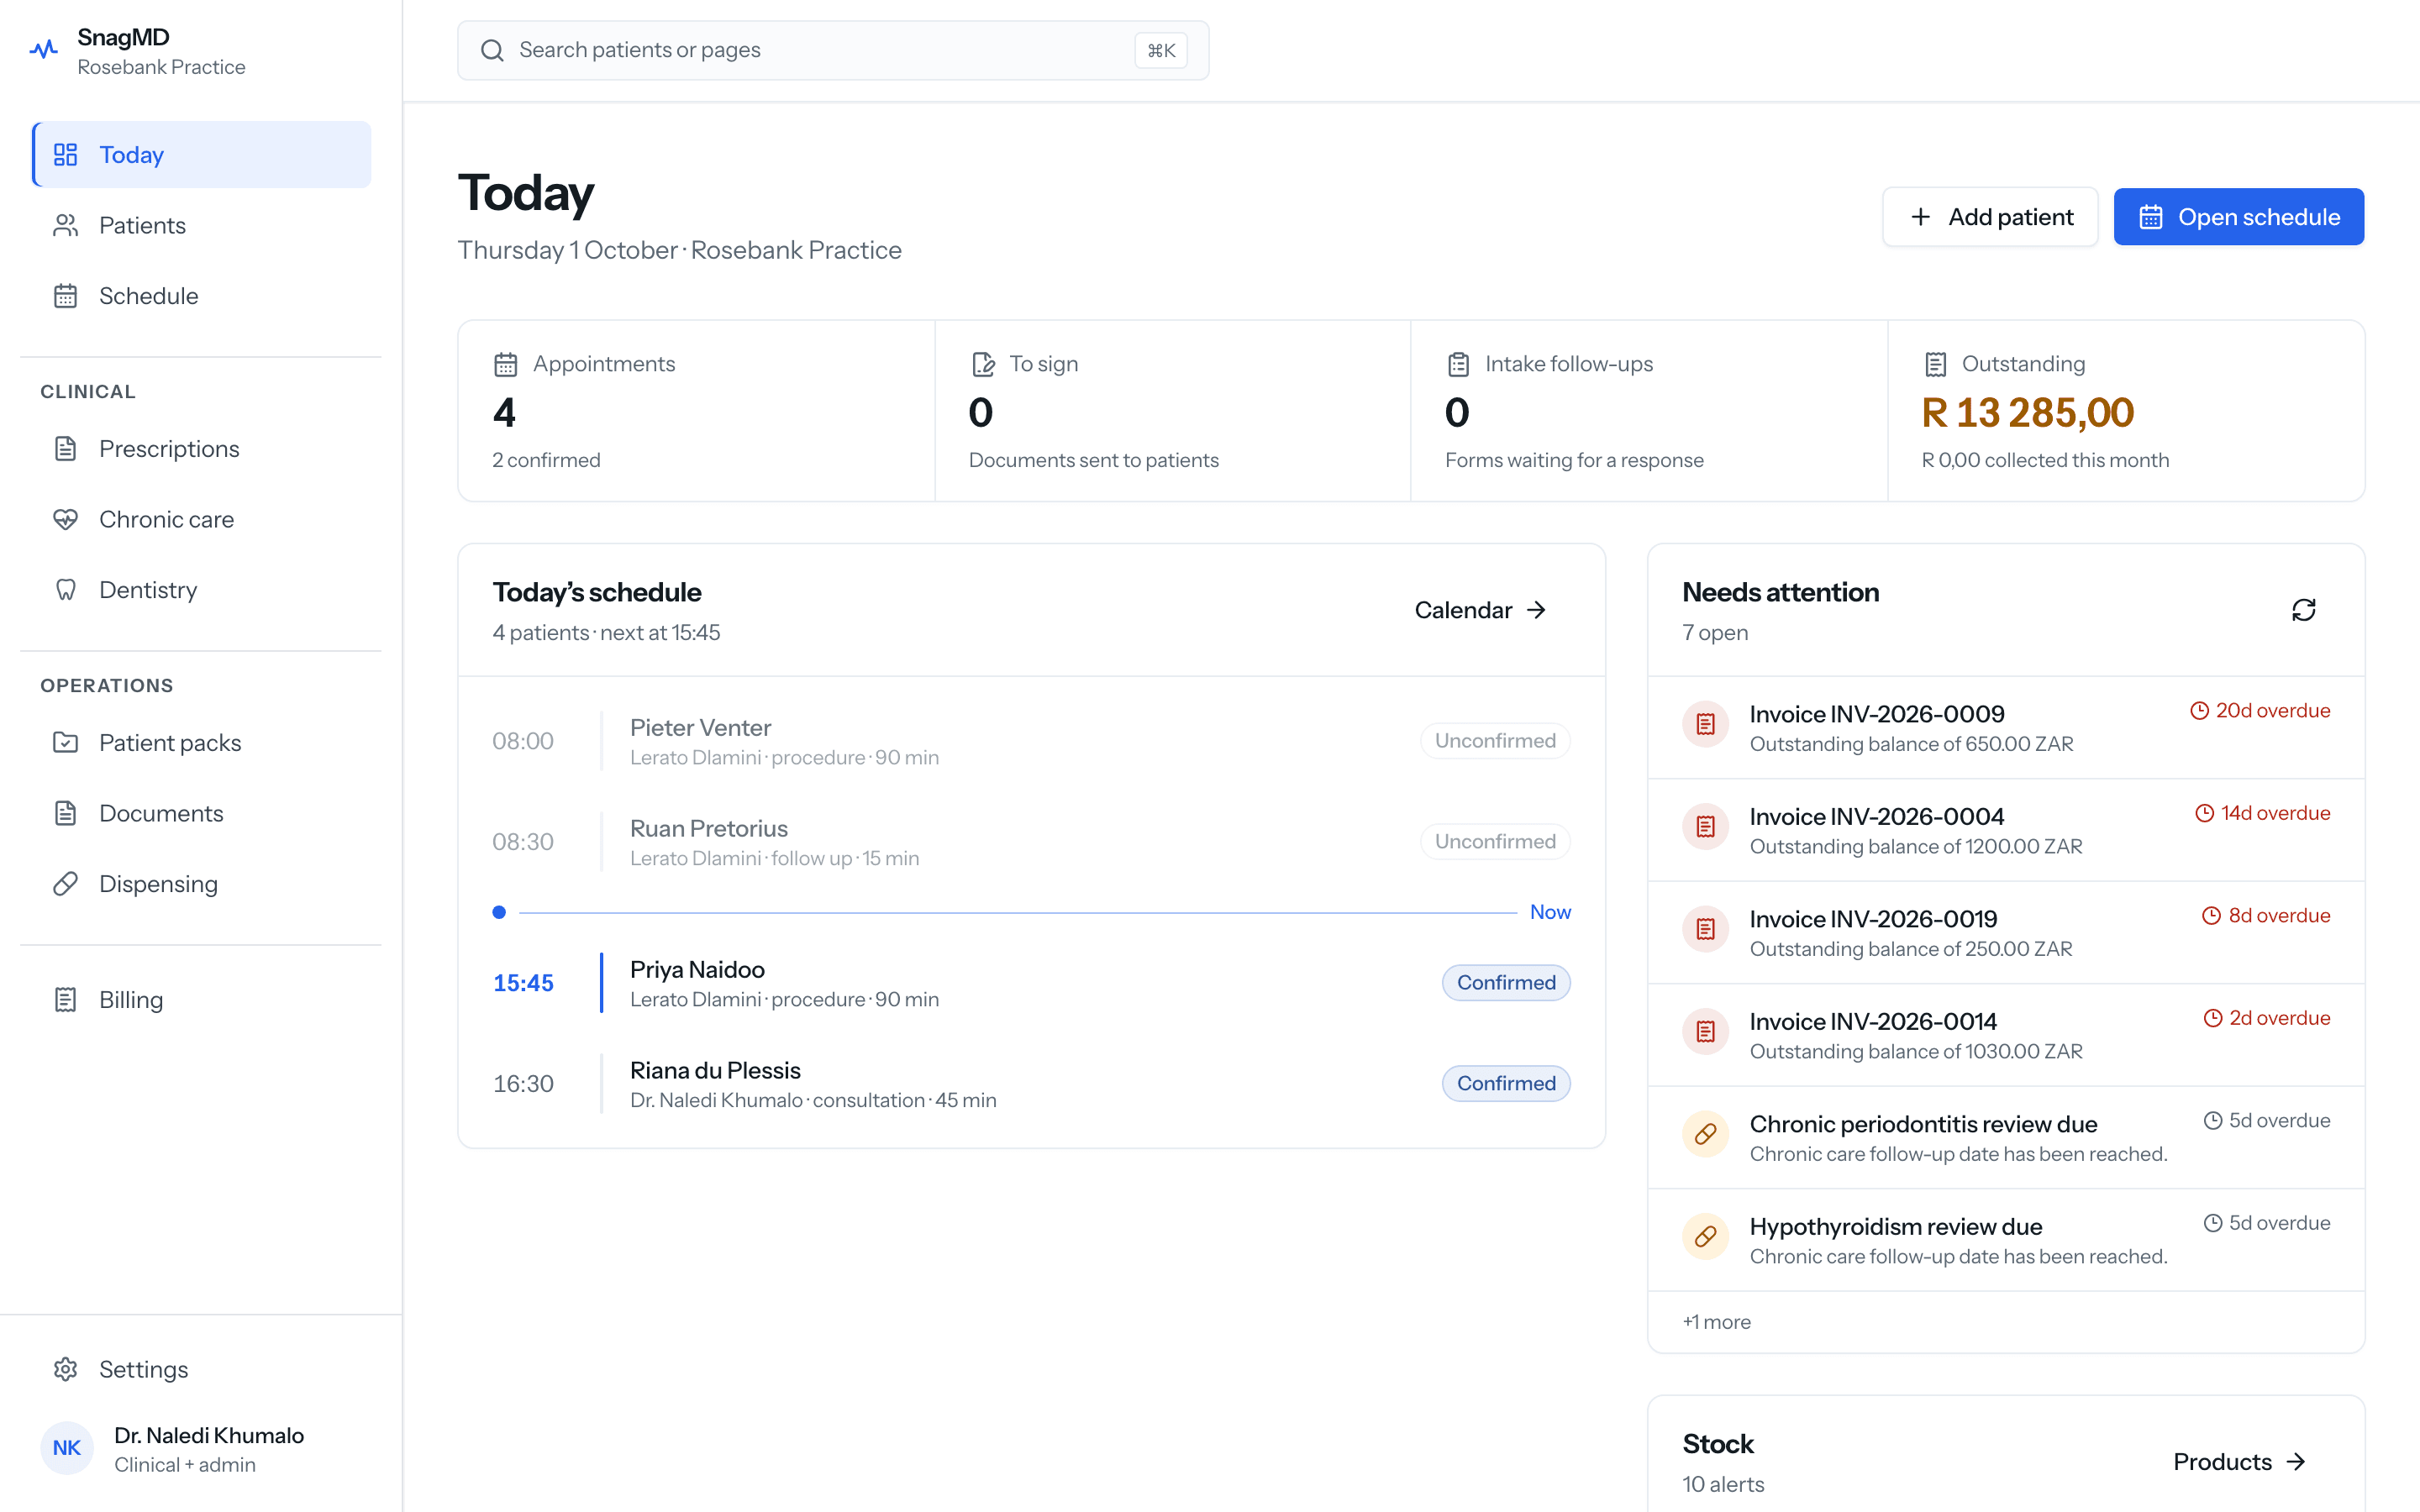This screenshot has width=2420, height=1512.
Task: Open the Dispensing section
Action: pyautogui.click(x=202, y=884)
